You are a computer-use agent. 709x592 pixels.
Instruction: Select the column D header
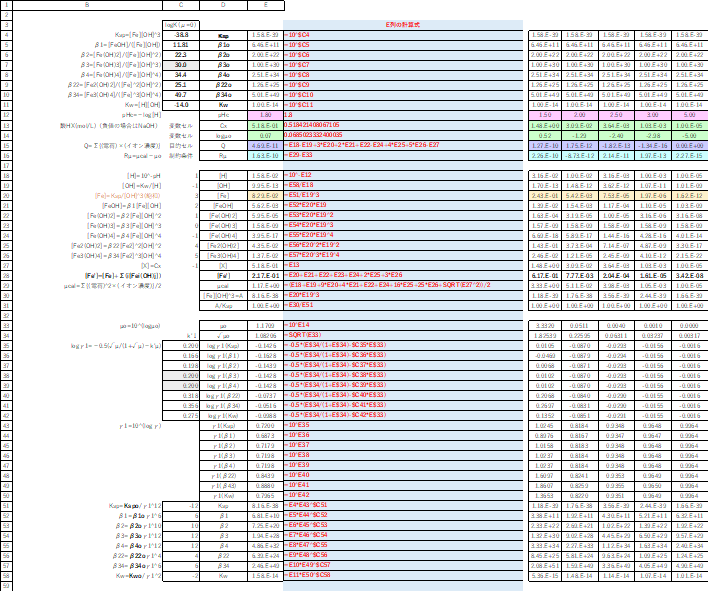[x=223, y=5]
